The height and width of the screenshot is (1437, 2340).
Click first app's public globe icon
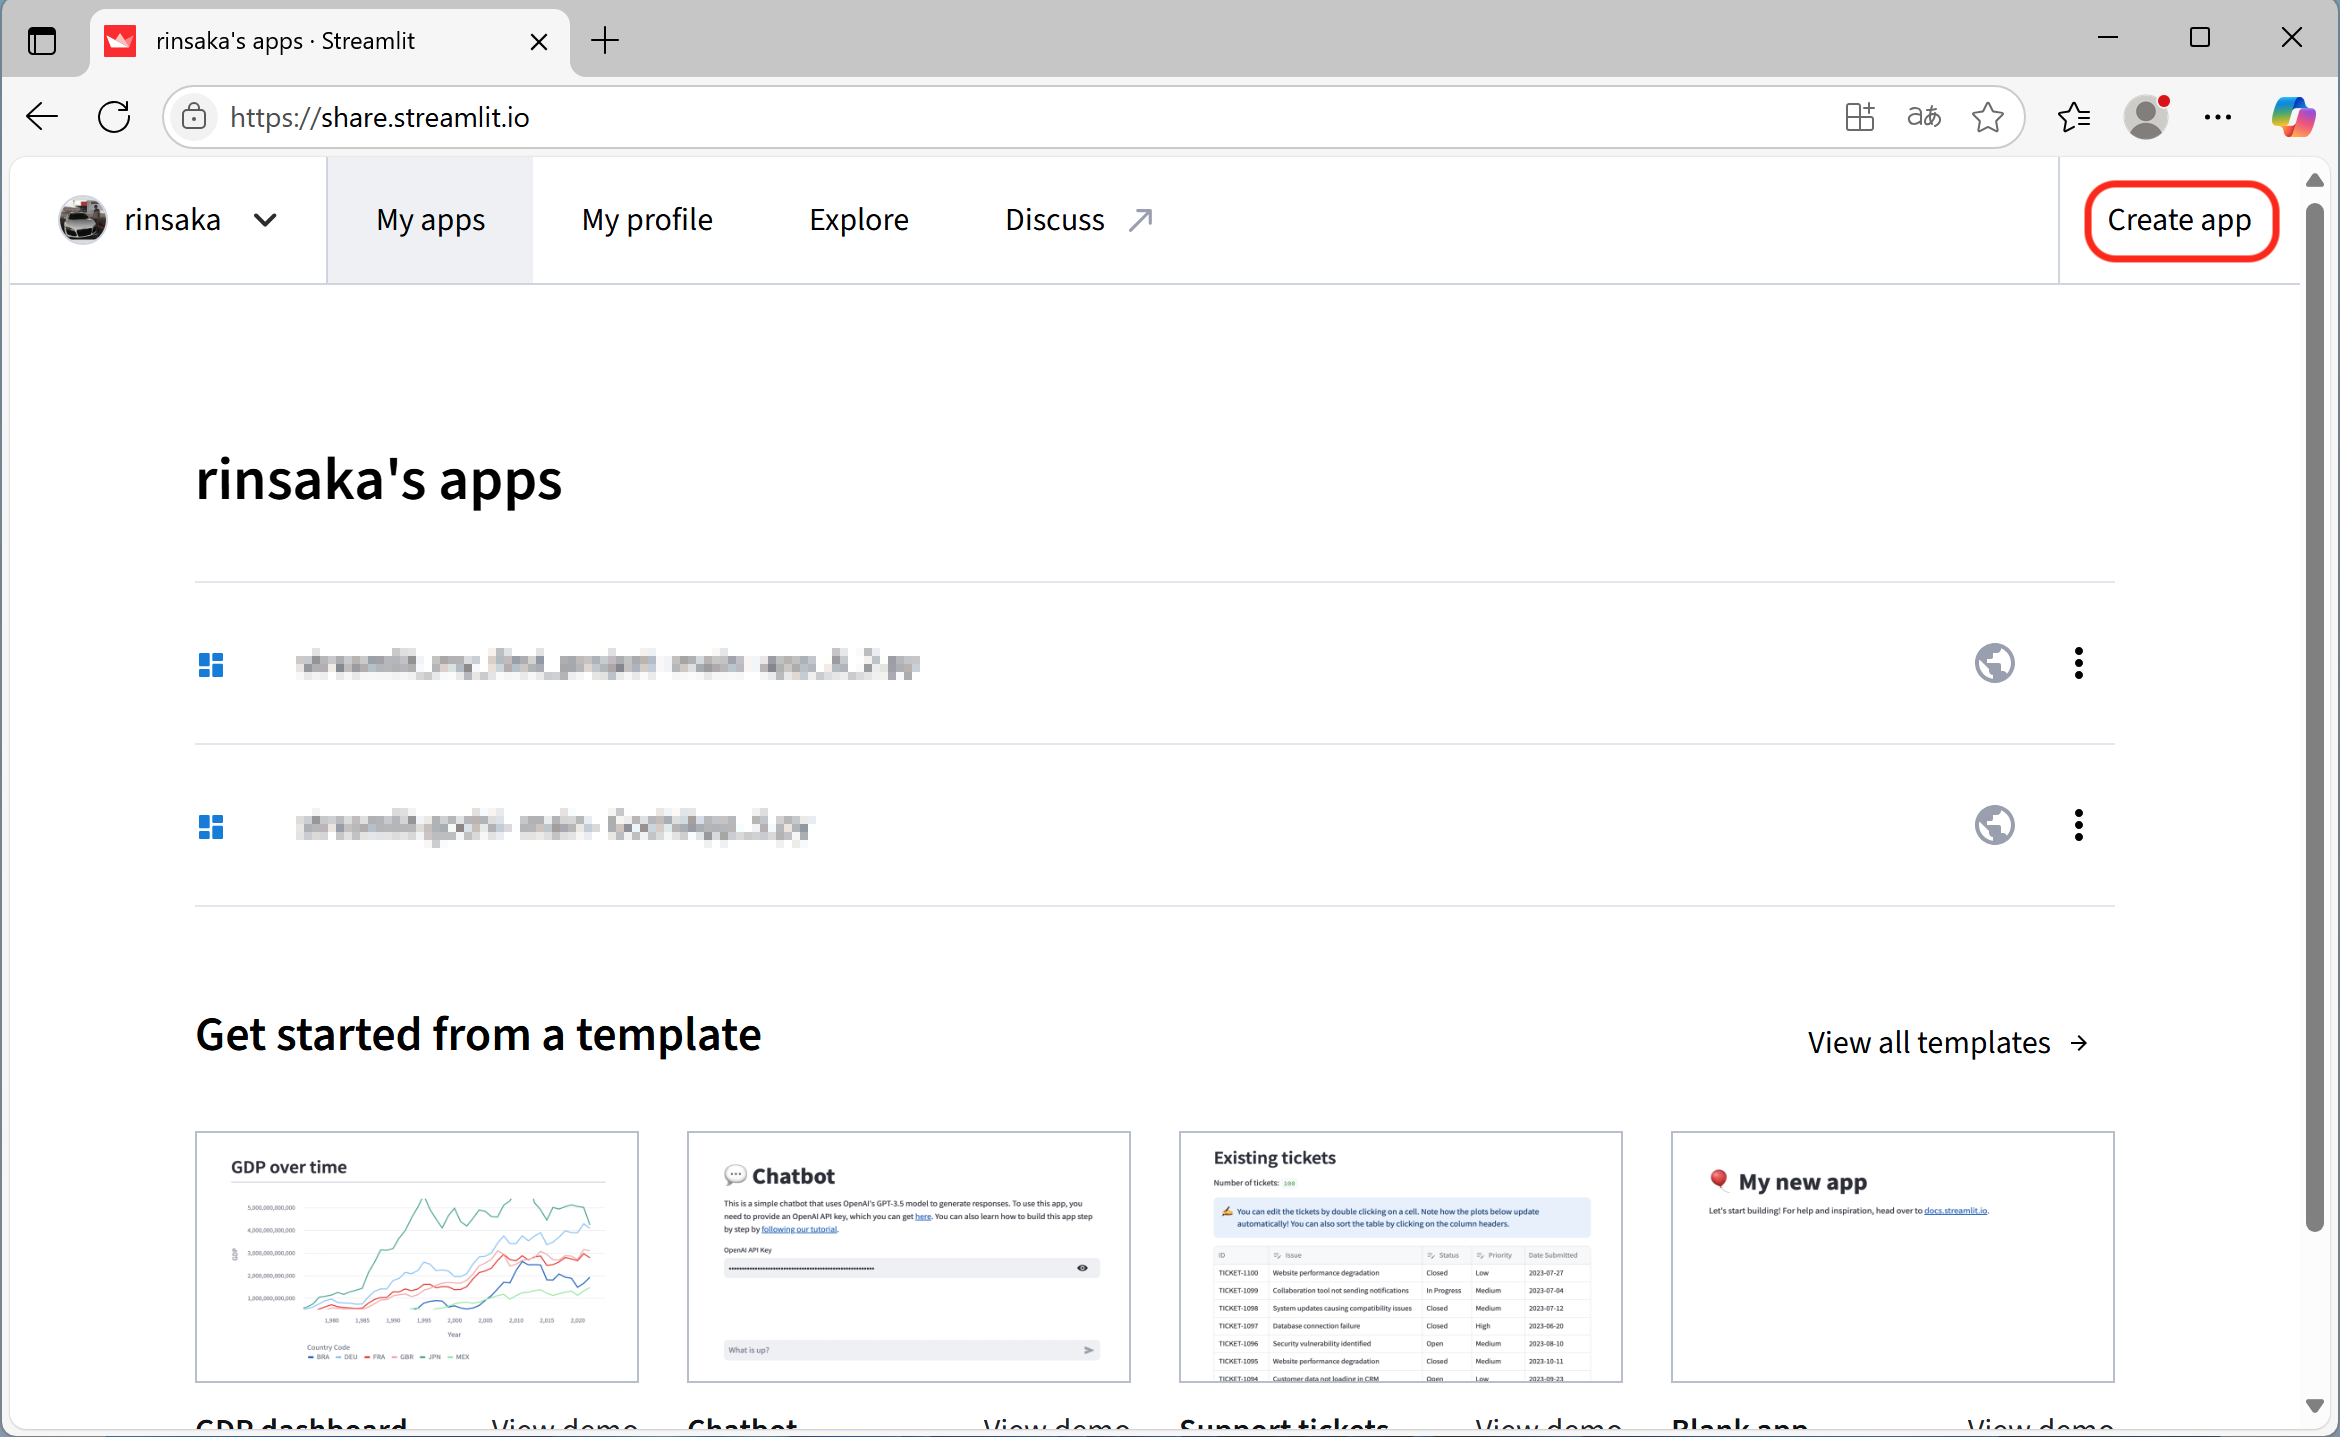1994,663
